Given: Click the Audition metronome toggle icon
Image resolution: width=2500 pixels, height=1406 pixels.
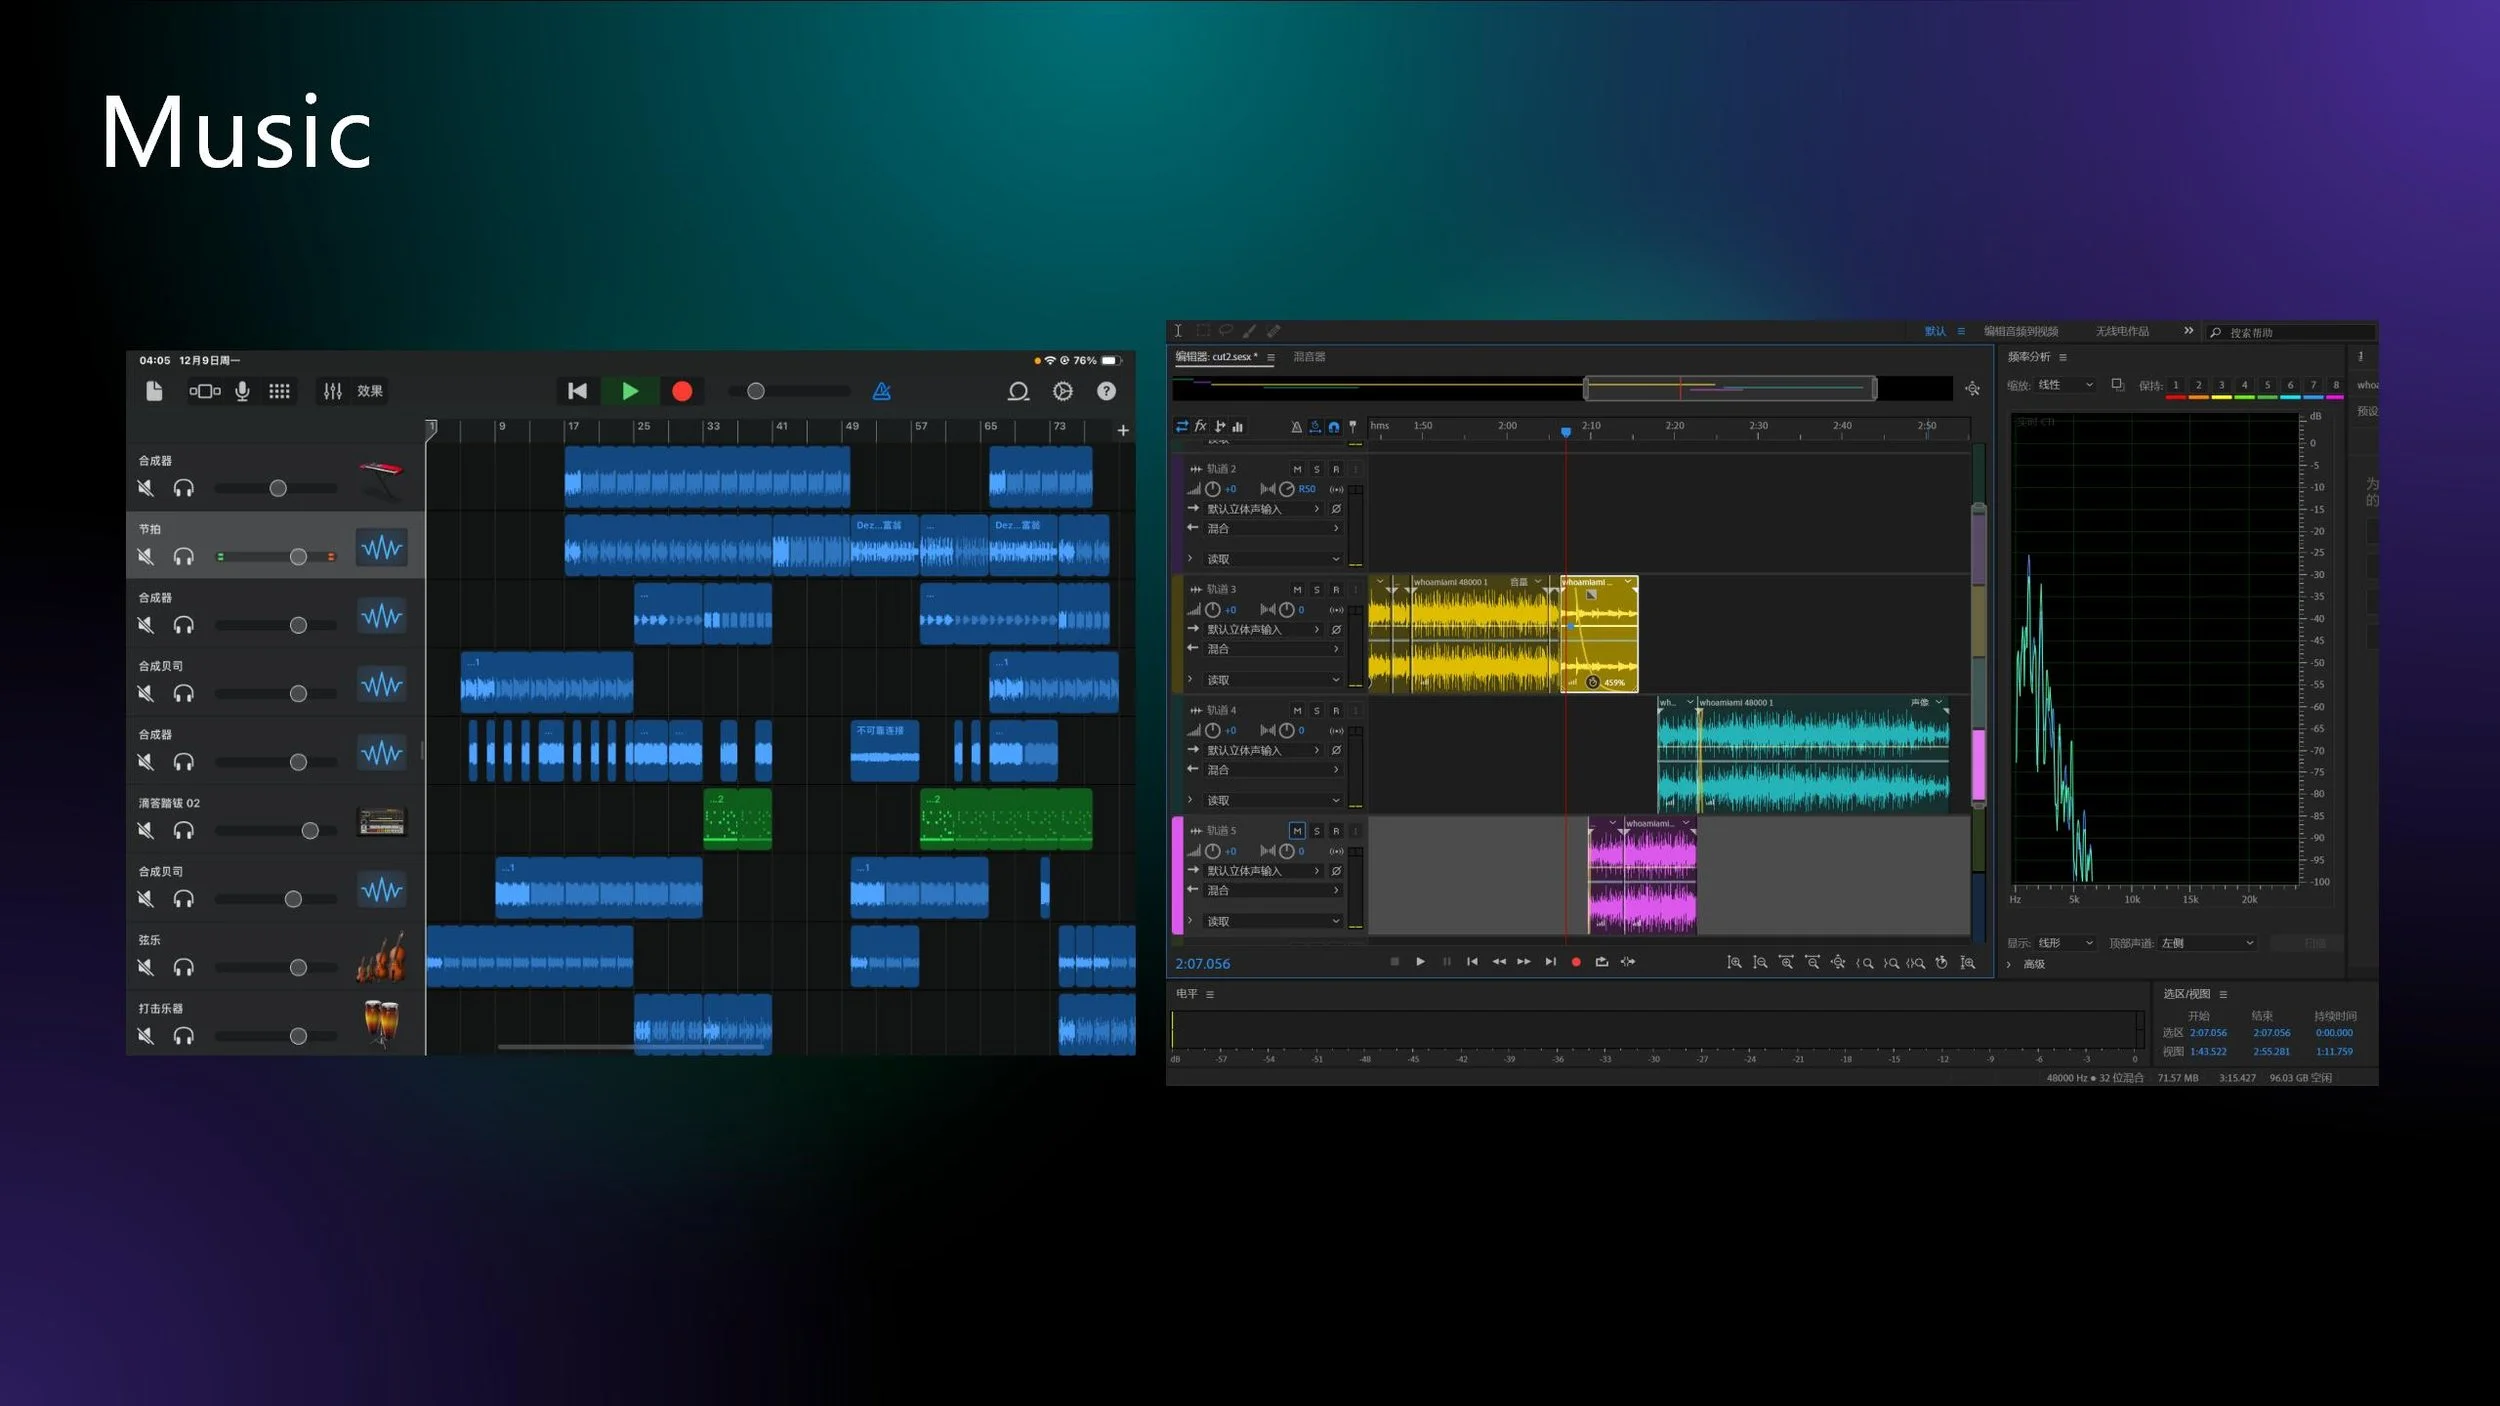Looking at the screenshot, I should point(1296,427).
